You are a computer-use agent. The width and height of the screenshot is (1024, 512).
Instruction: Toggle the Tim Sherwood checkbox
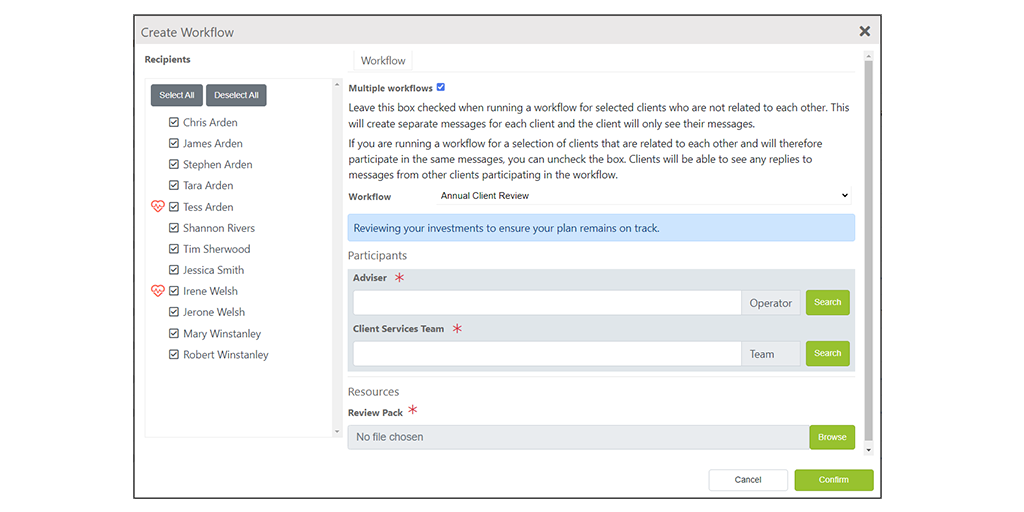click(x=174, y=249)
